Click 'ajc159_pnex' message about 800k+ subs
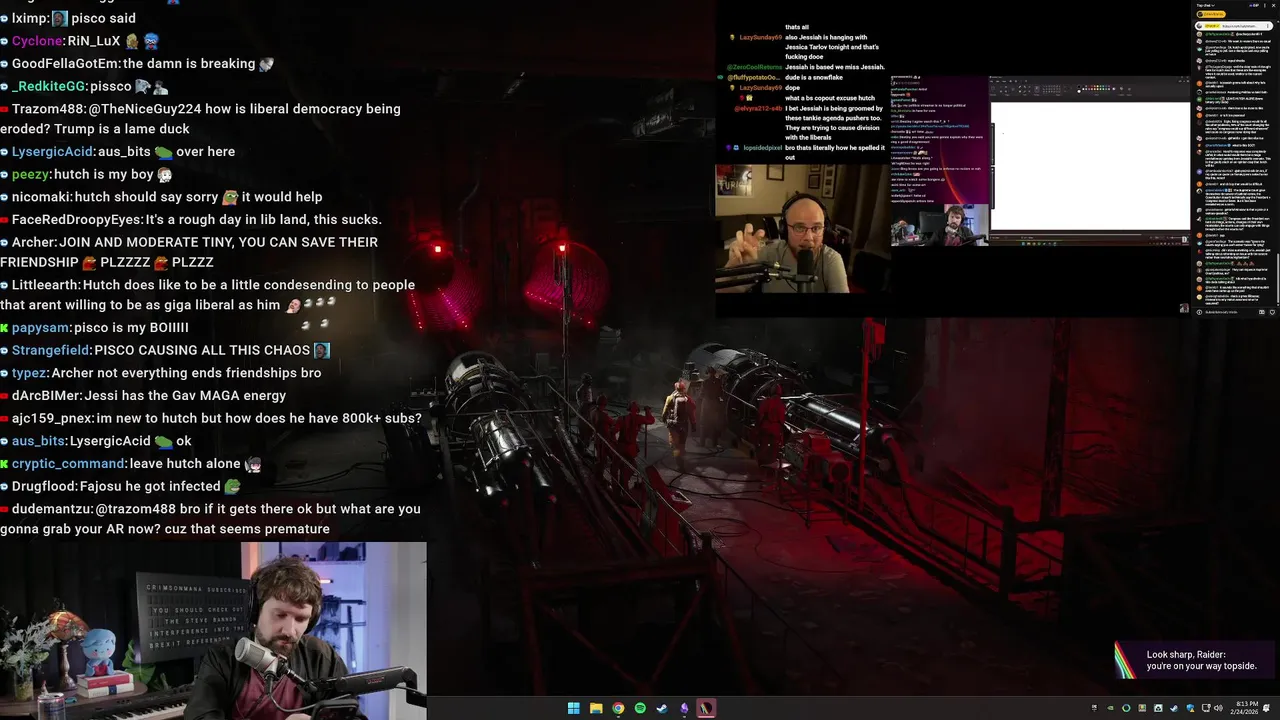The height and width of the screenshot is (720, 1280). click(x=211, y=419)
